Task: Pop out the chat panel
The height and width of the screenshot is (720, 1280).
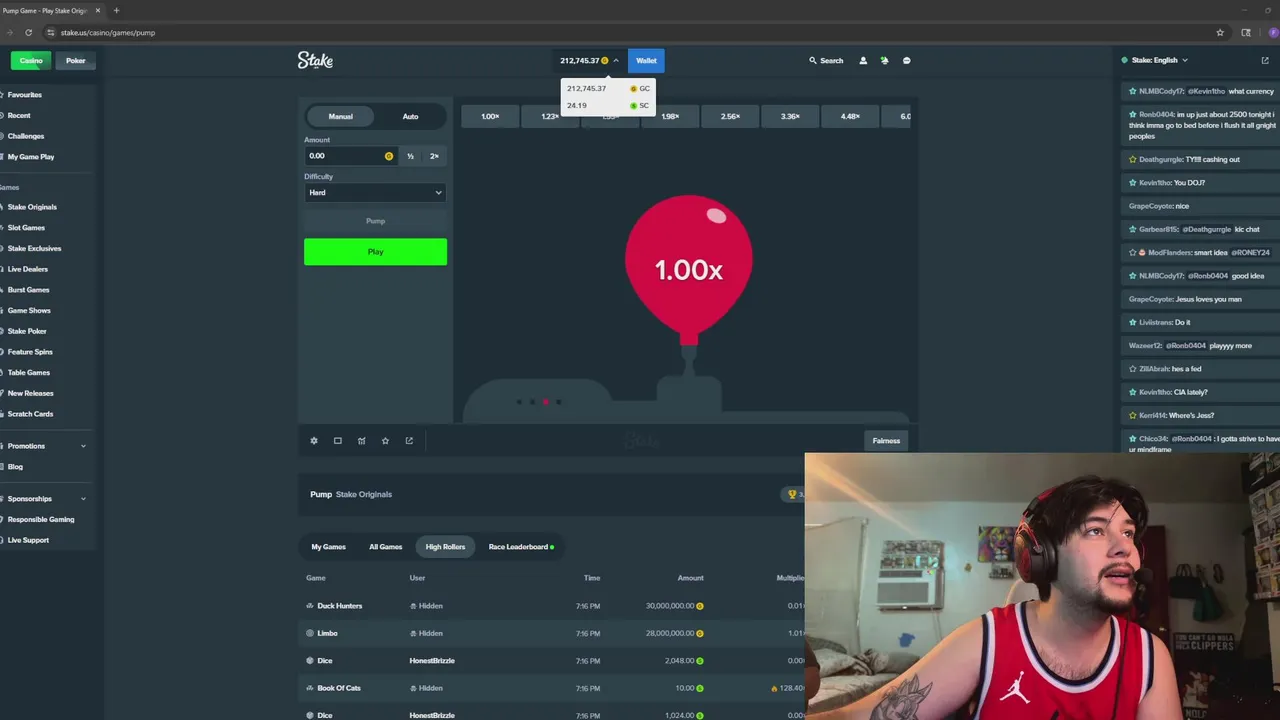Action: click(1265, 60)
